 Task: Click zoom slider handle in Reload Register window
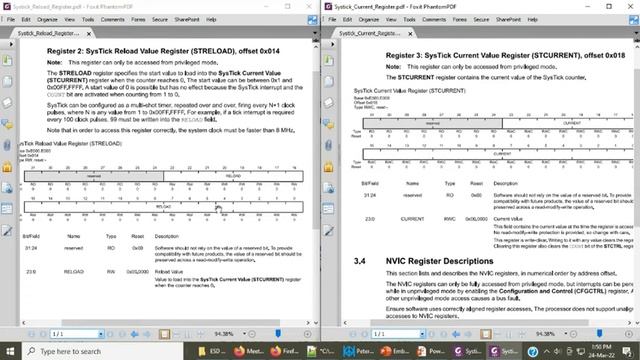tap(278, 333)
